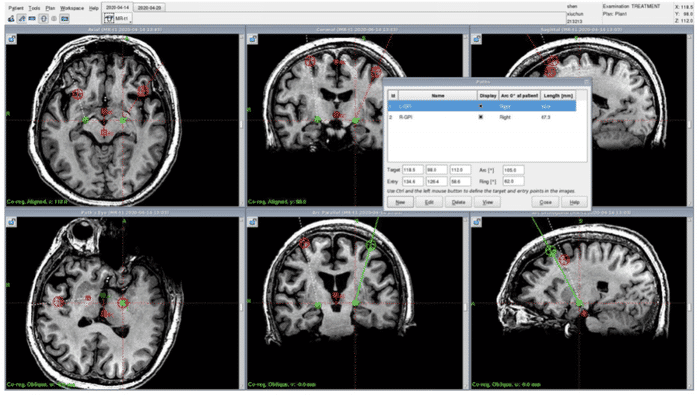The height and width of the screenshot is (403, 700).
Task: Switch to the 2020-04-29 tab
Action: (150, 7)
